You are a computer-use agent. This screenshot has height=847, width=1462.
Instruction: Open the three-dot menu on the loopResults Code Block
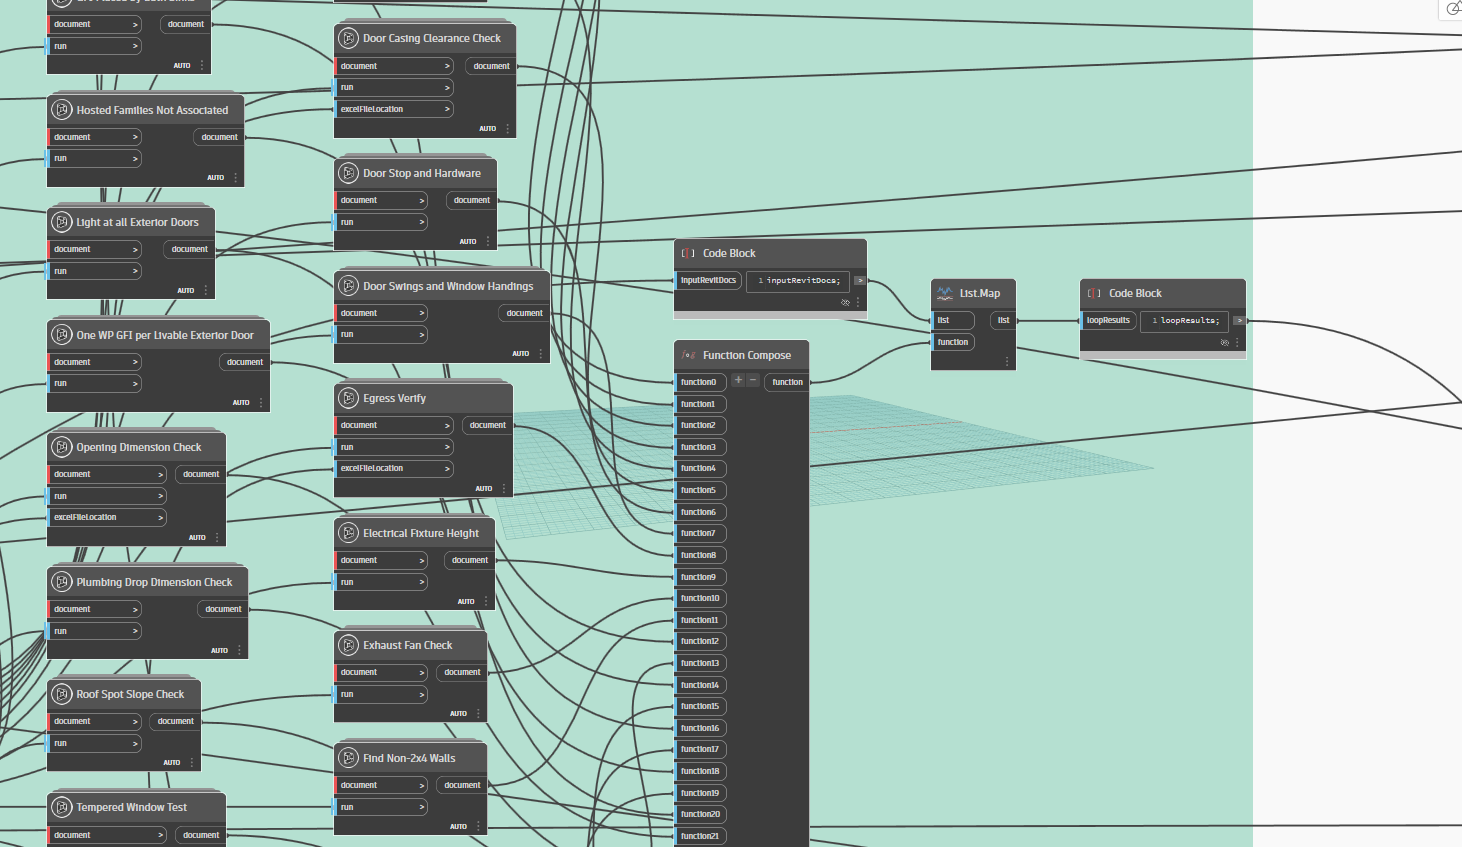pyautogui.click(x=1237, y=342)
